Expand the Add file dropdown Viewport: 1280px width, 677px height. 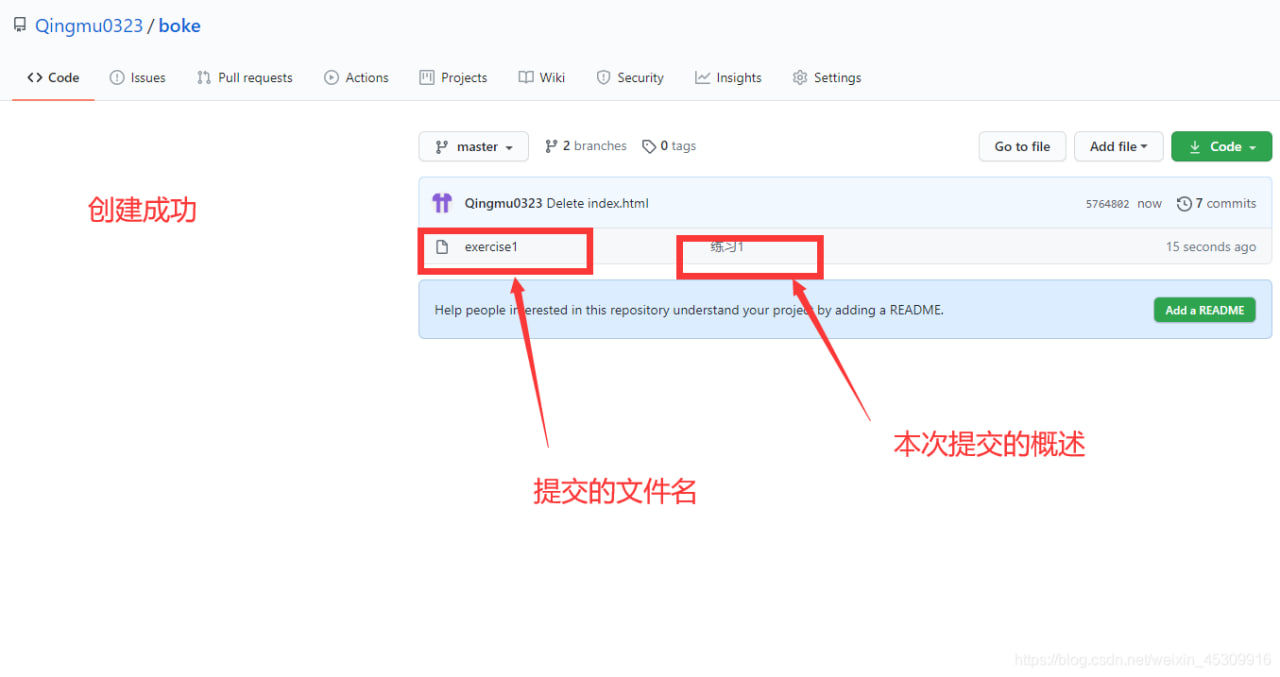[x=1119, y=146]
